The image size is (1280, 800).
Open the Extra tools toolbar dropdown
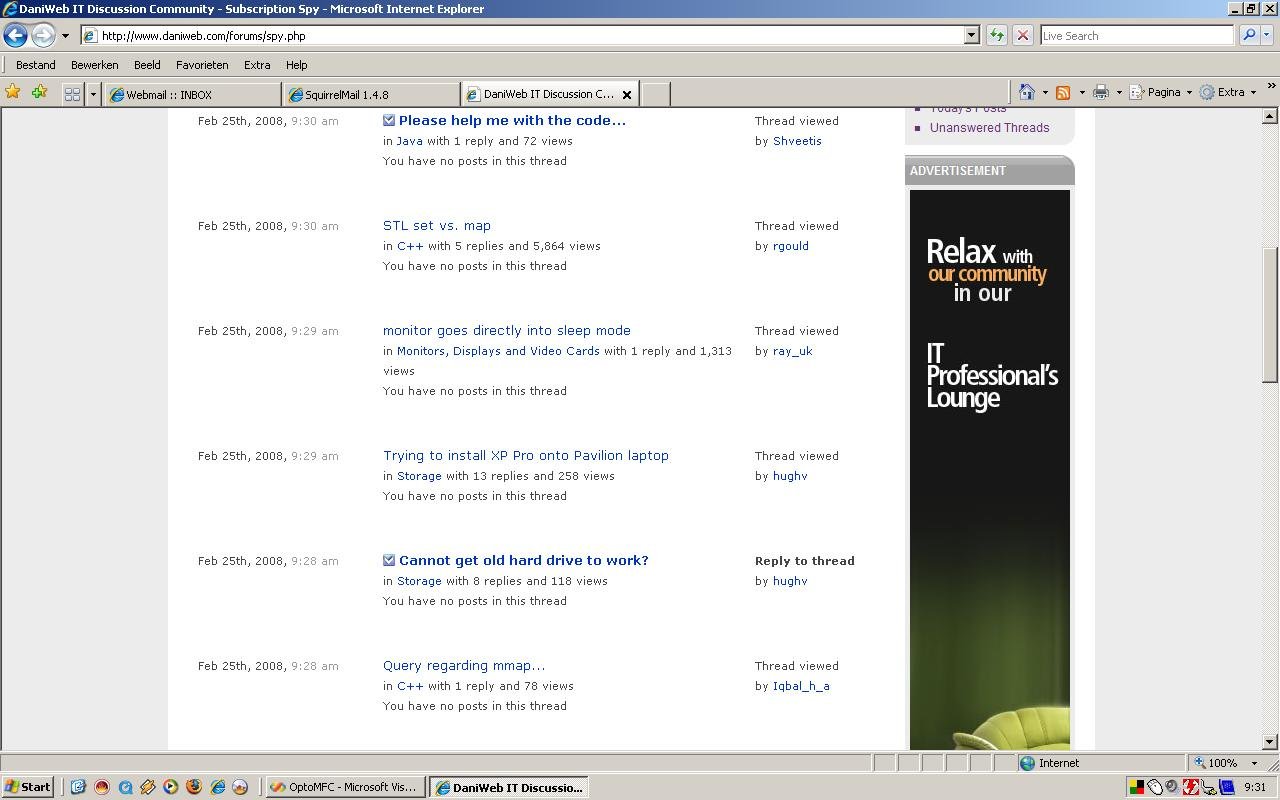[x=1227, y=92]
